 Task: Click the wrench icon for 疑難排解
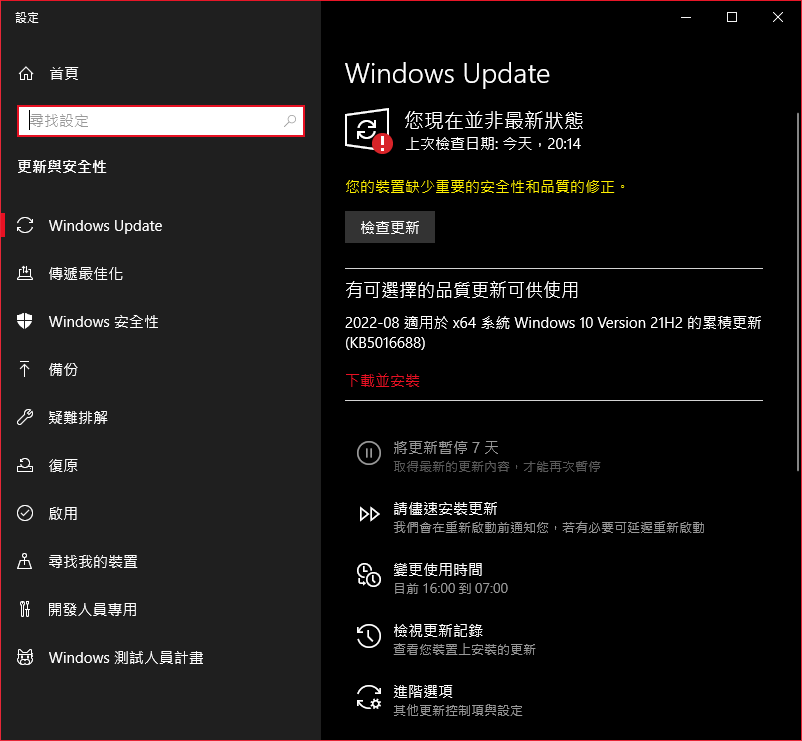25,417
